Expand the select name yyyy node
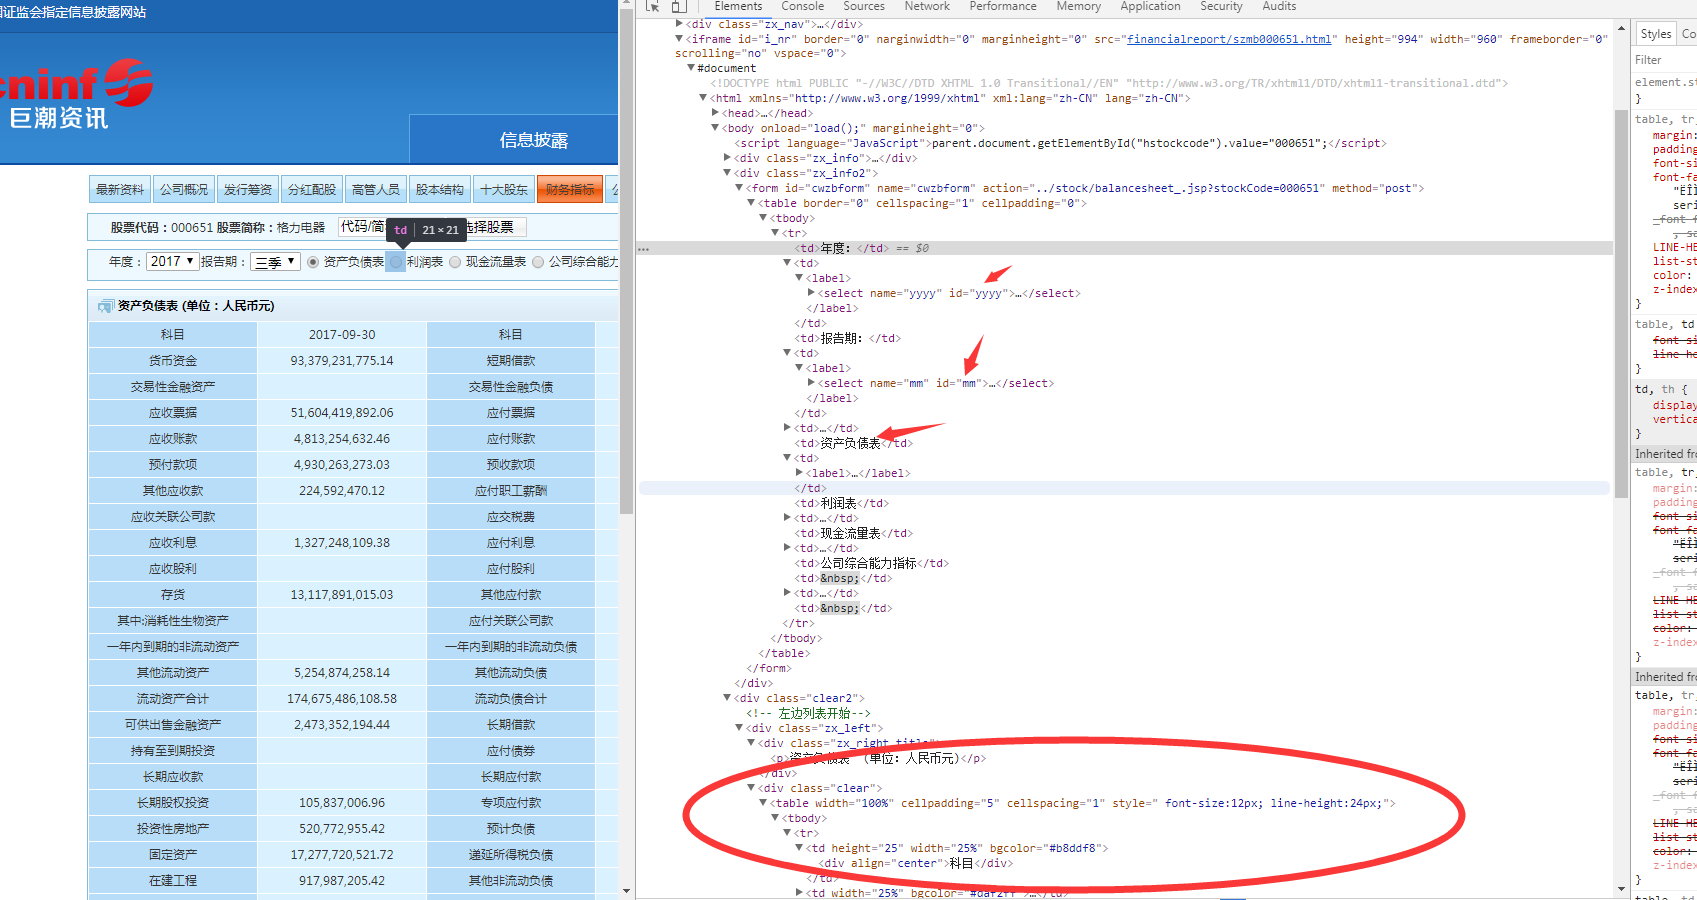 (811, 293)
